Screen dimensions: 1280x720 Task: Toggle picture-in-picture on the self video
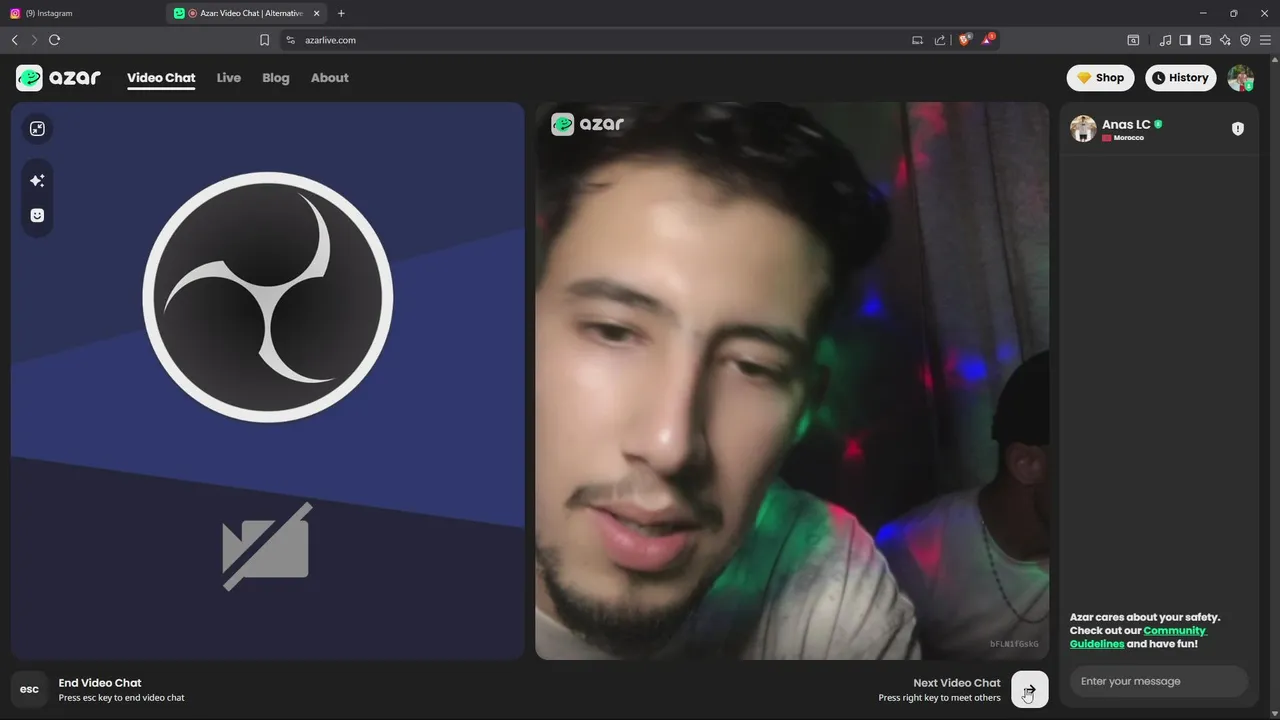(x=37, y=129)
